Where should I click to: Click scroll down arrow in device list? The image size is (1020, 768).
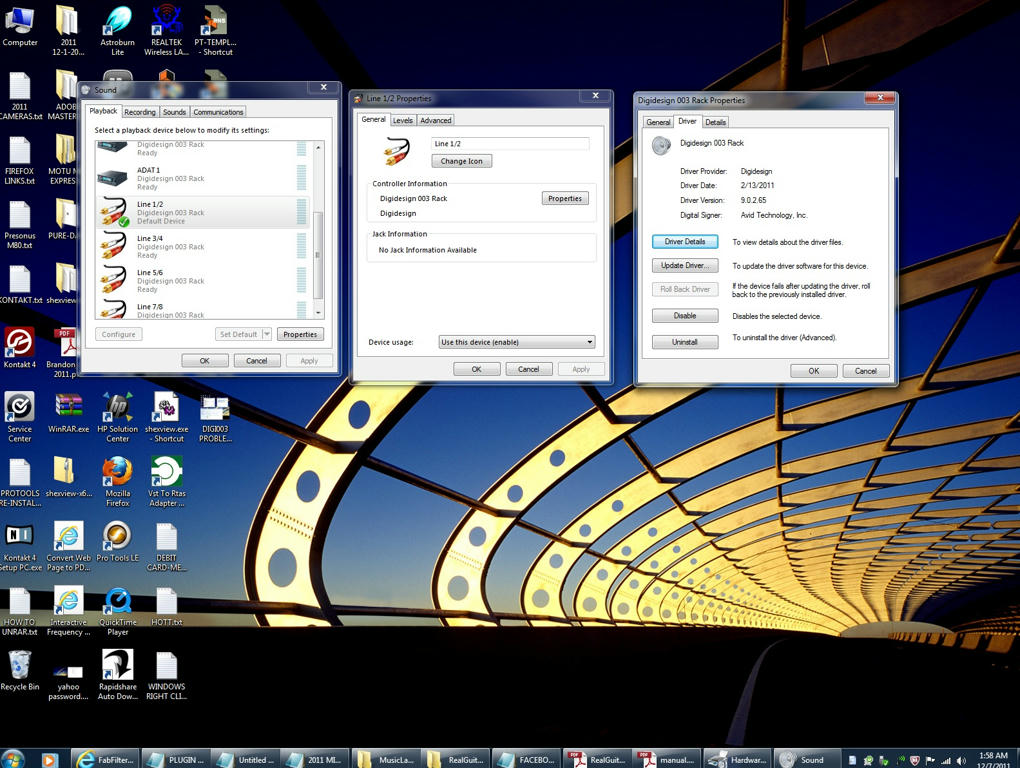318,313
